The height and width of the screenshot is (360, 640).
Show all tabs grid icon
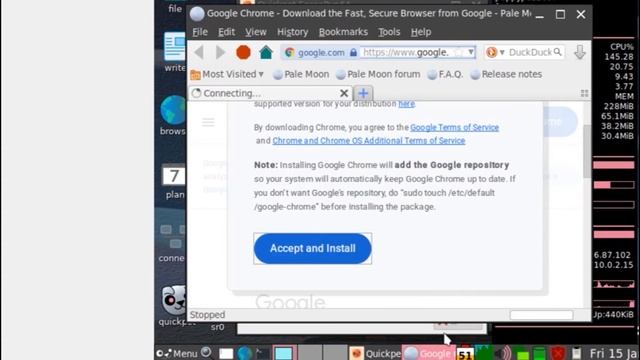[x=584, y=93]
